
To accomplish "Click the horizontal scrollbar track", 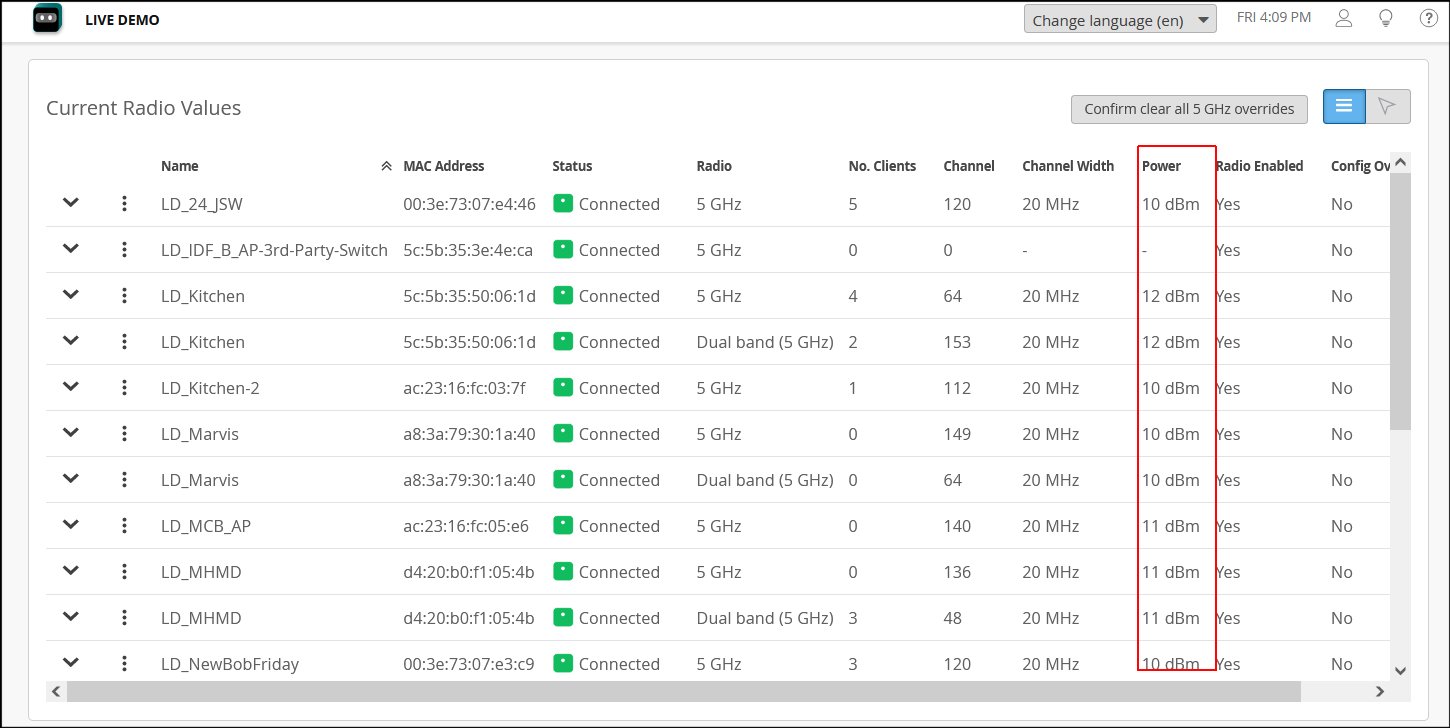I will coord(1340,691).
